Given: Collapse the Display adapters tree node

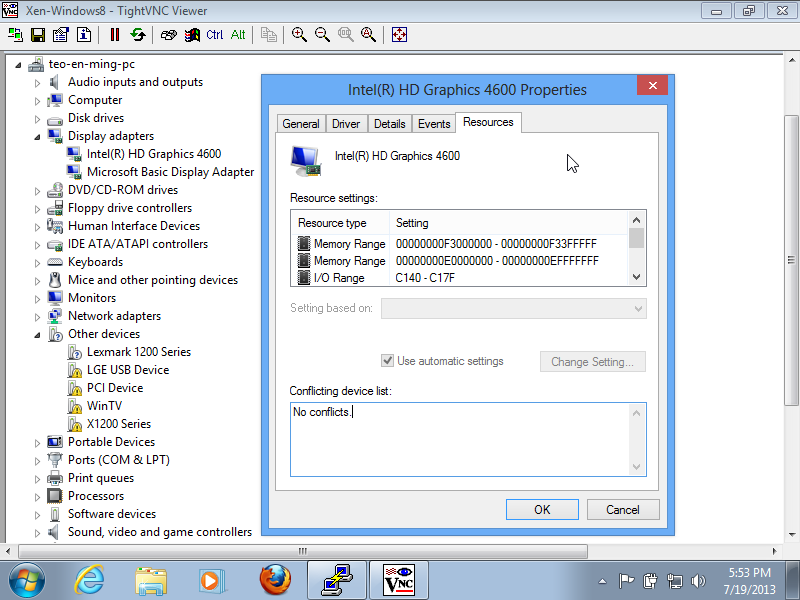Looking at the screenshot, I should click(x=38, y=136).
